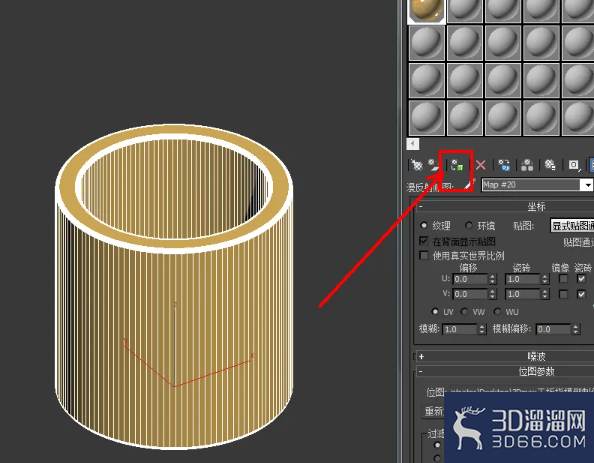Select first gray sample slot in second row
Screen dimensions: 594x463
tap(427, 43)
